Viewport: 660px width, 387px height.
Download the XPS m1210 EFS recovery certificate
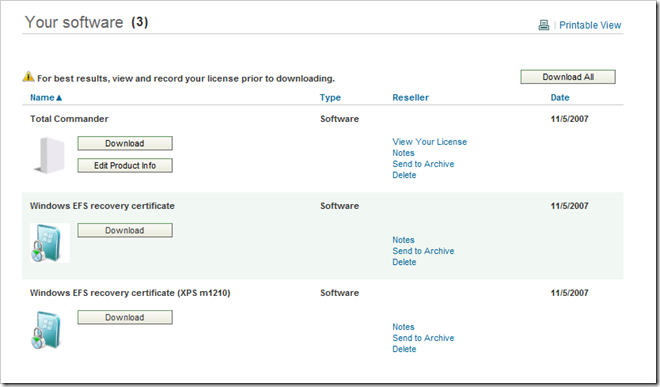125,318
